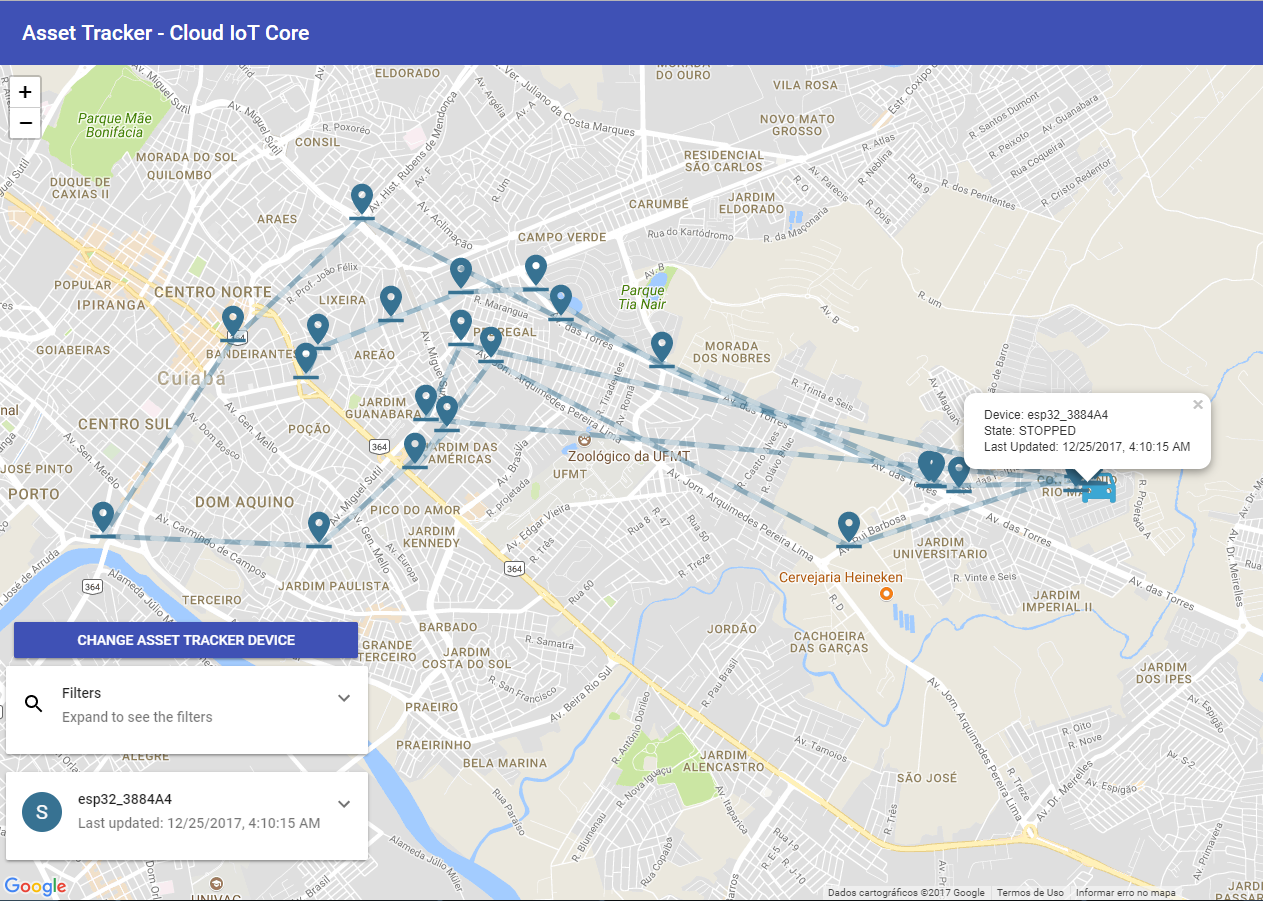Click the Filters search magnifier icon
This screenshot has width=1263, height=901.
click(x=33, y=704)
